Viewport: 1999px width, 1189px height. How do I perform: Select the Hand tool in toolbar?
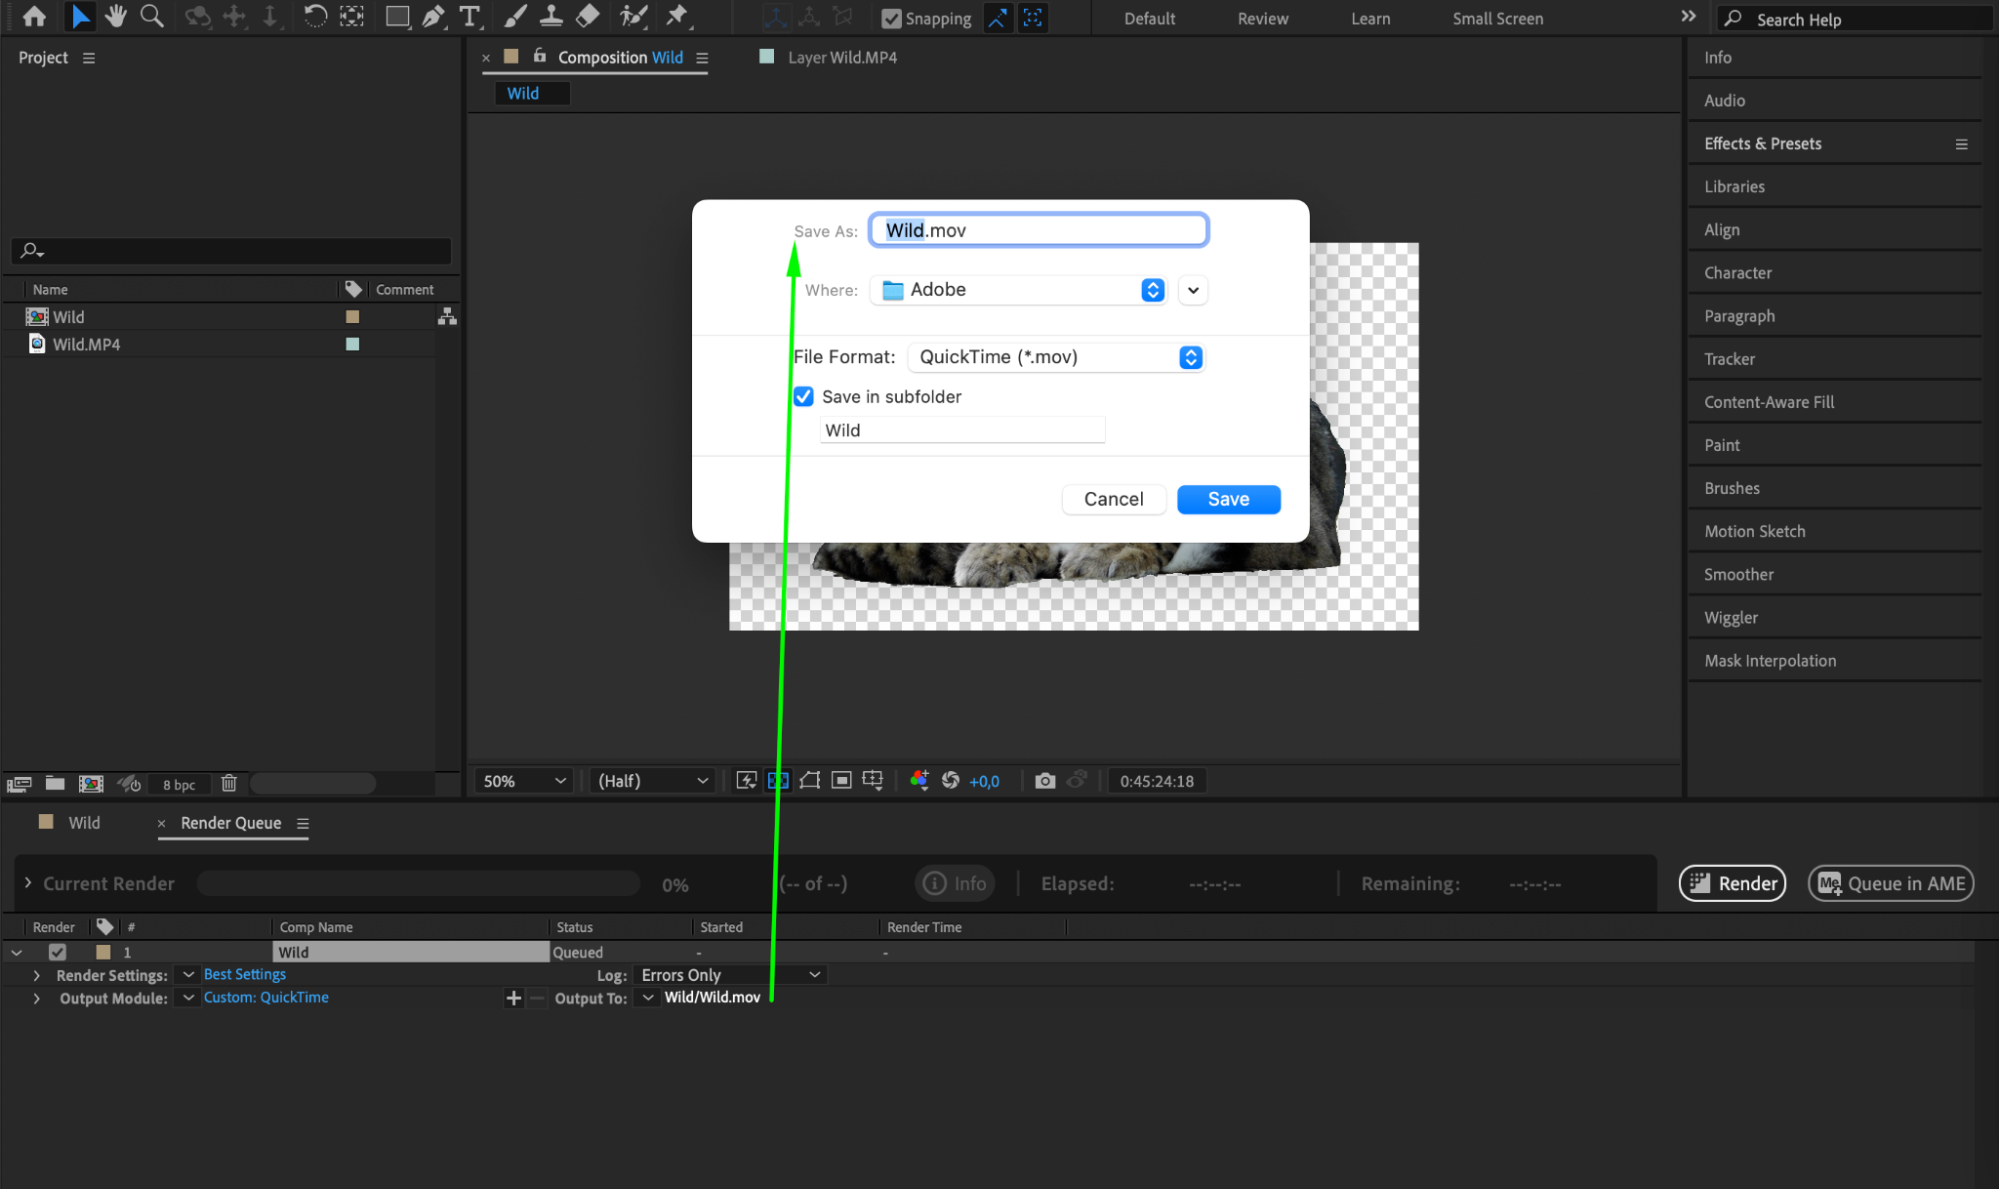click(116, 16)
